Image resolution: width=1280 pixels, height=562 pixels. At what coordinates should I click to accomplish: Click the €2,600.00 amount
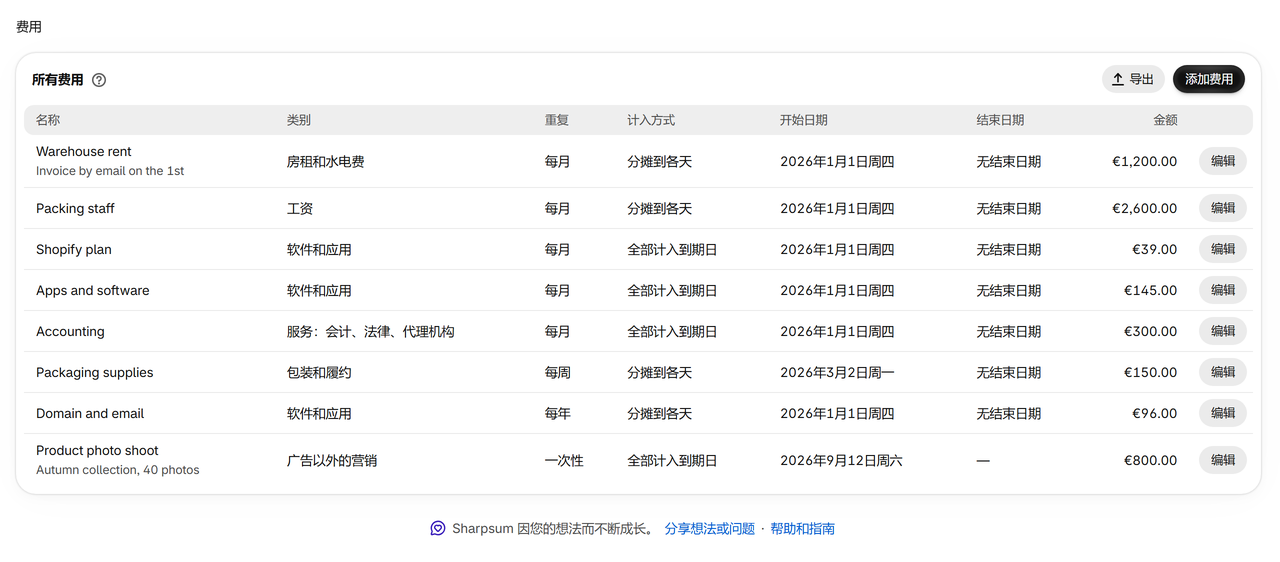pos(1144,209)
